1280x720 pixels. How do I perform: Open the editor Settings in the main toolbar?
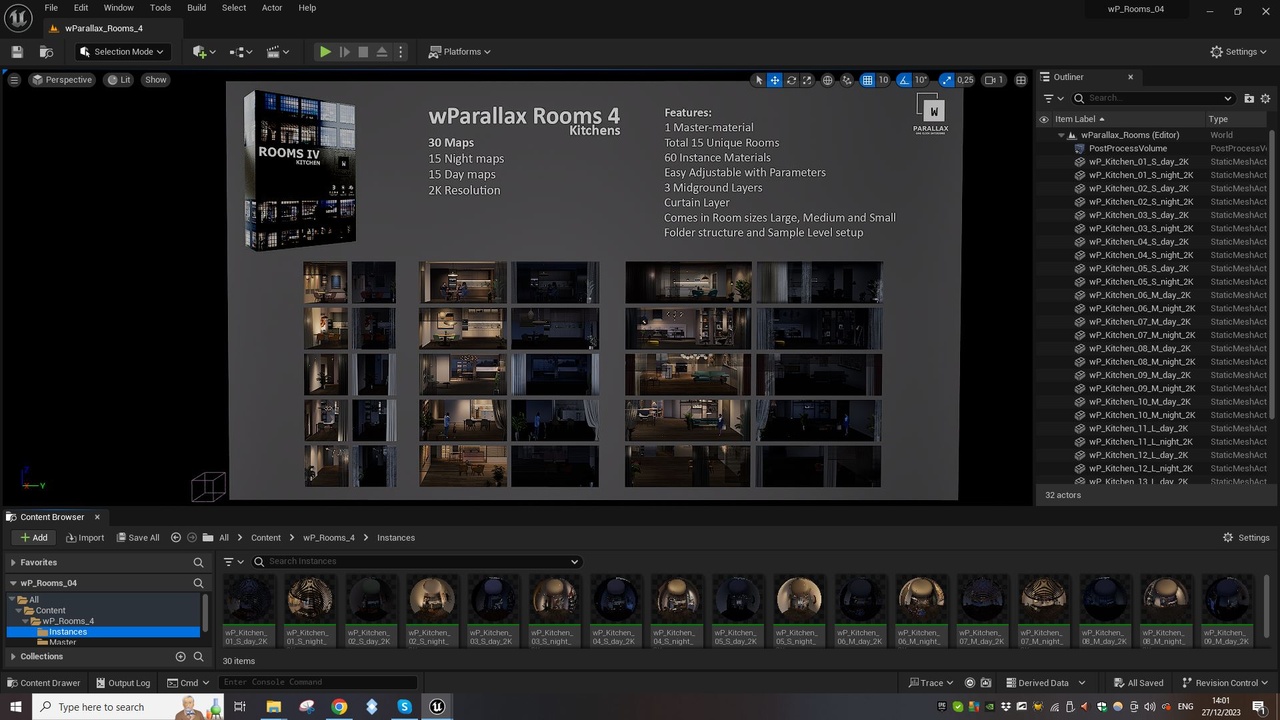pyautogui.click(x=1240, y=52)
